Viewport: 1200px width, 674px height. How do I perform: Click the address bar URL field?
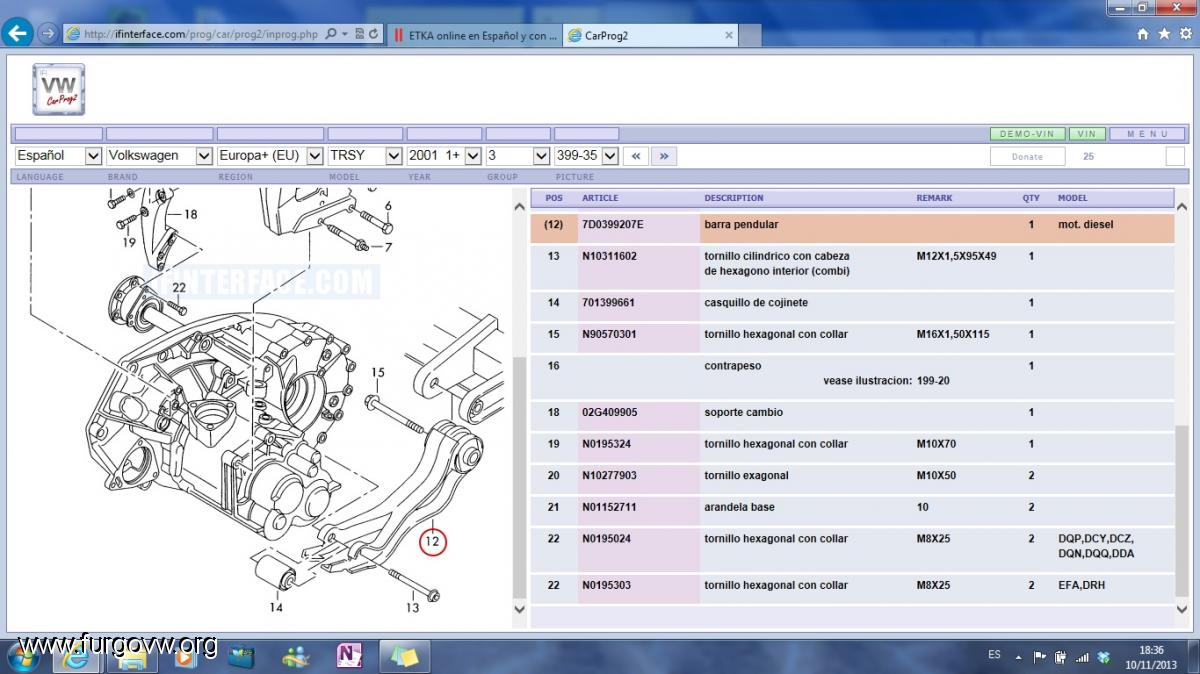click(201, 34)
